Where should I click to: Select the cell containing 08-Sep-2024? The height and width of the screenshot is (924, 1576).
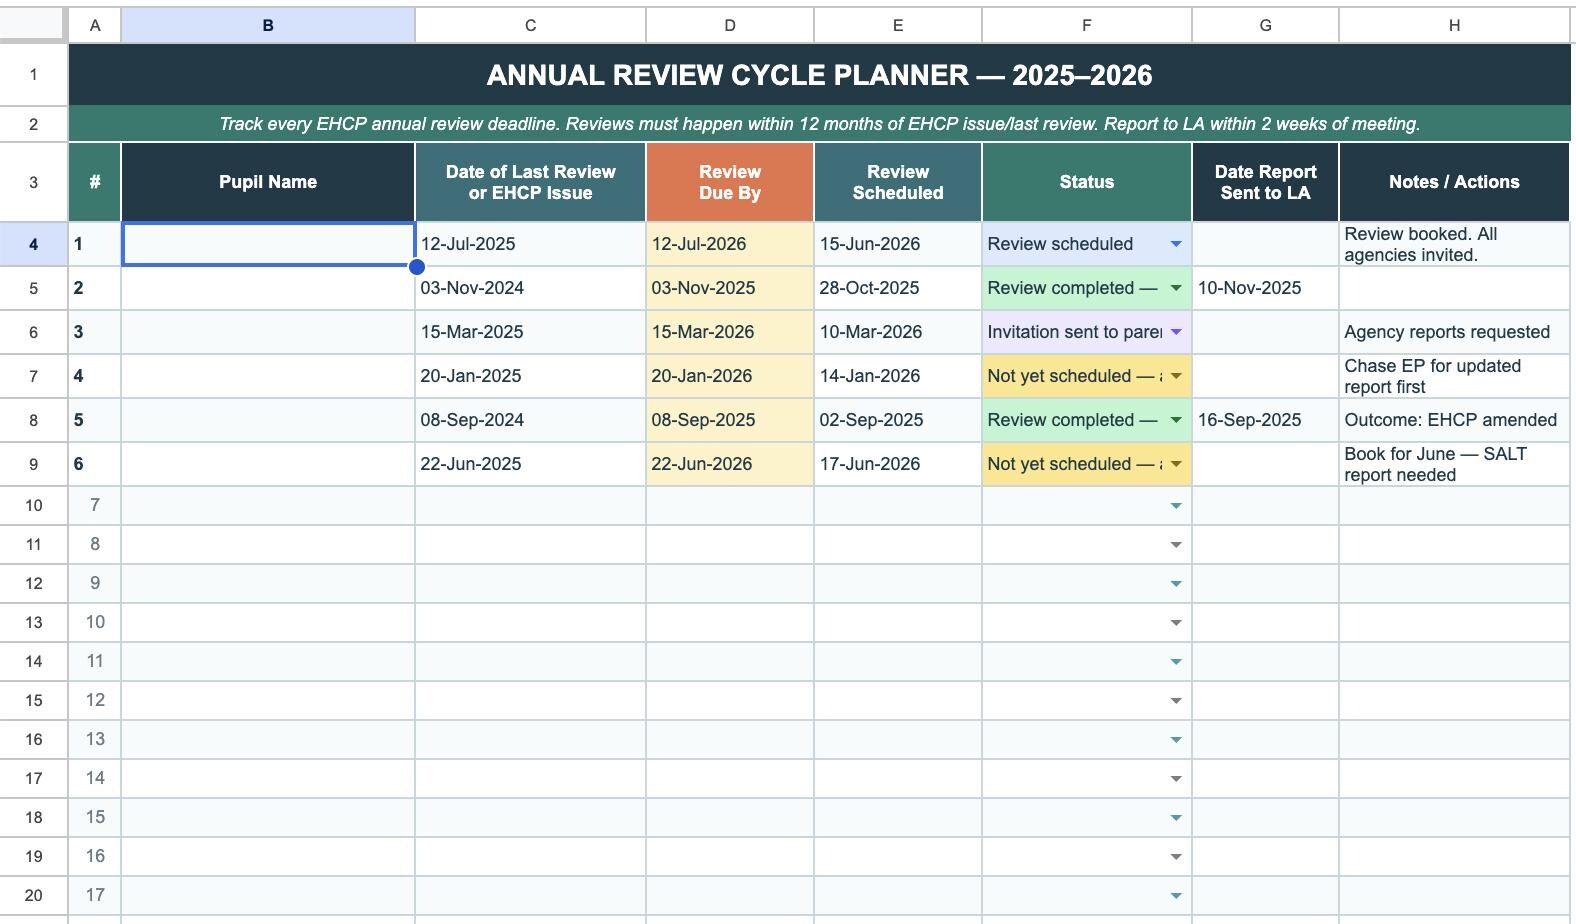[530, 420]
